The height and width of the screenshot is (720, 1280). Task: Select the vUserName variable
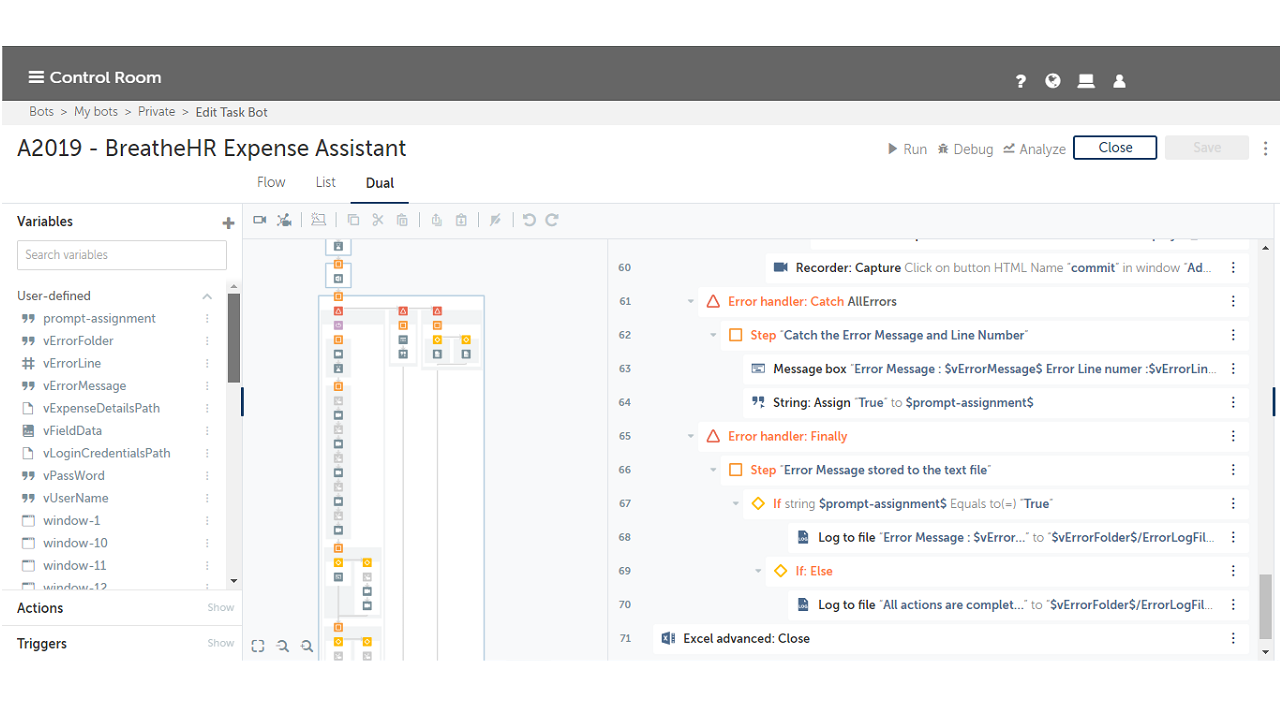(x=76, y=498)
